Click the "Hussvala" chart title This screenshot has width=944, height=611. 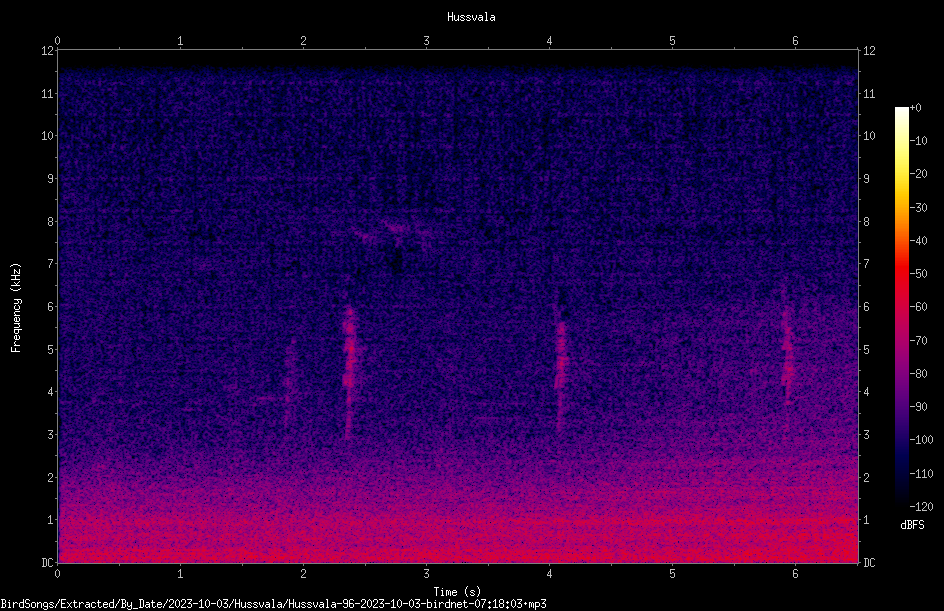pos(471,17)
